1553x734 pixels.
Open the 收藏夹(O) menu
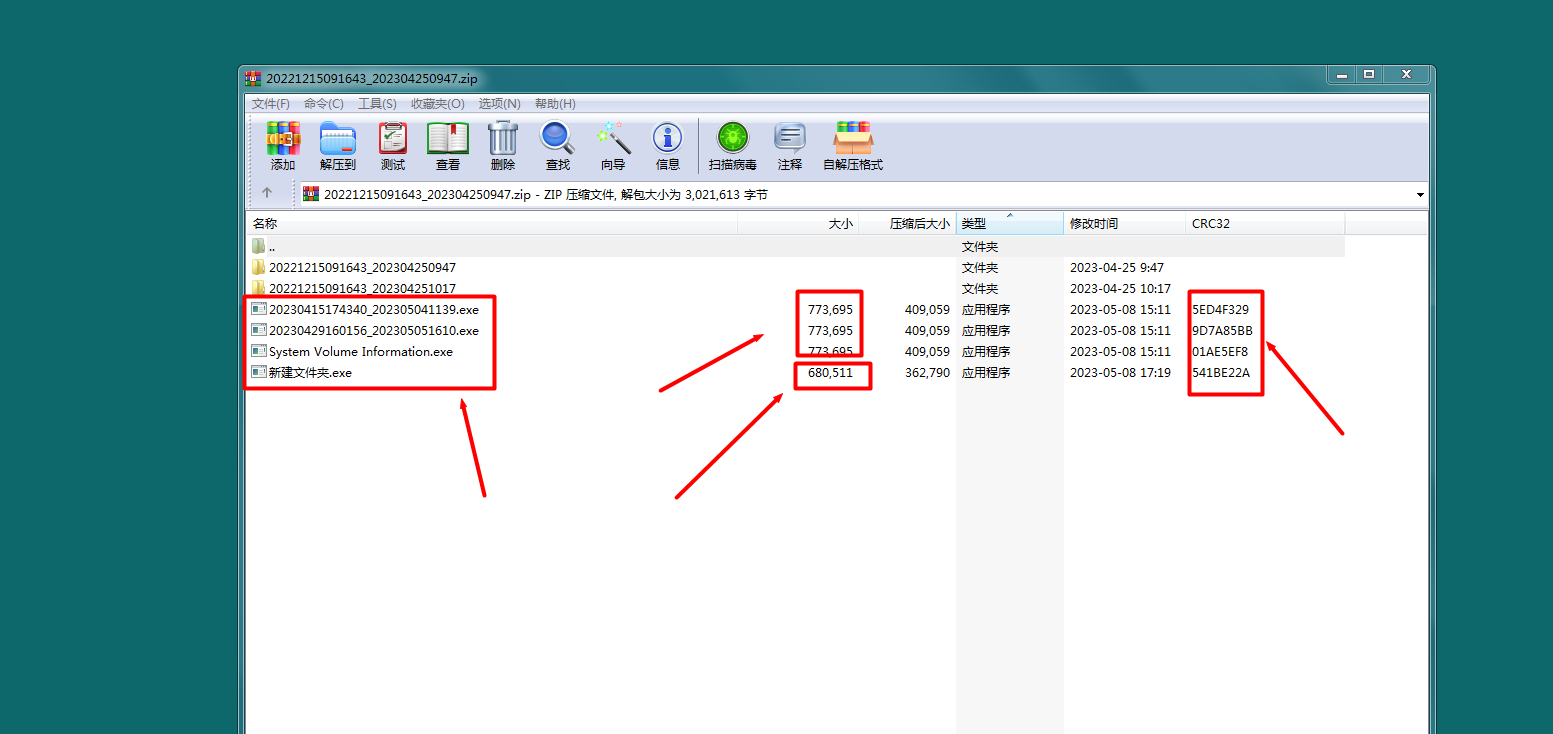click(x=438, y=104)
